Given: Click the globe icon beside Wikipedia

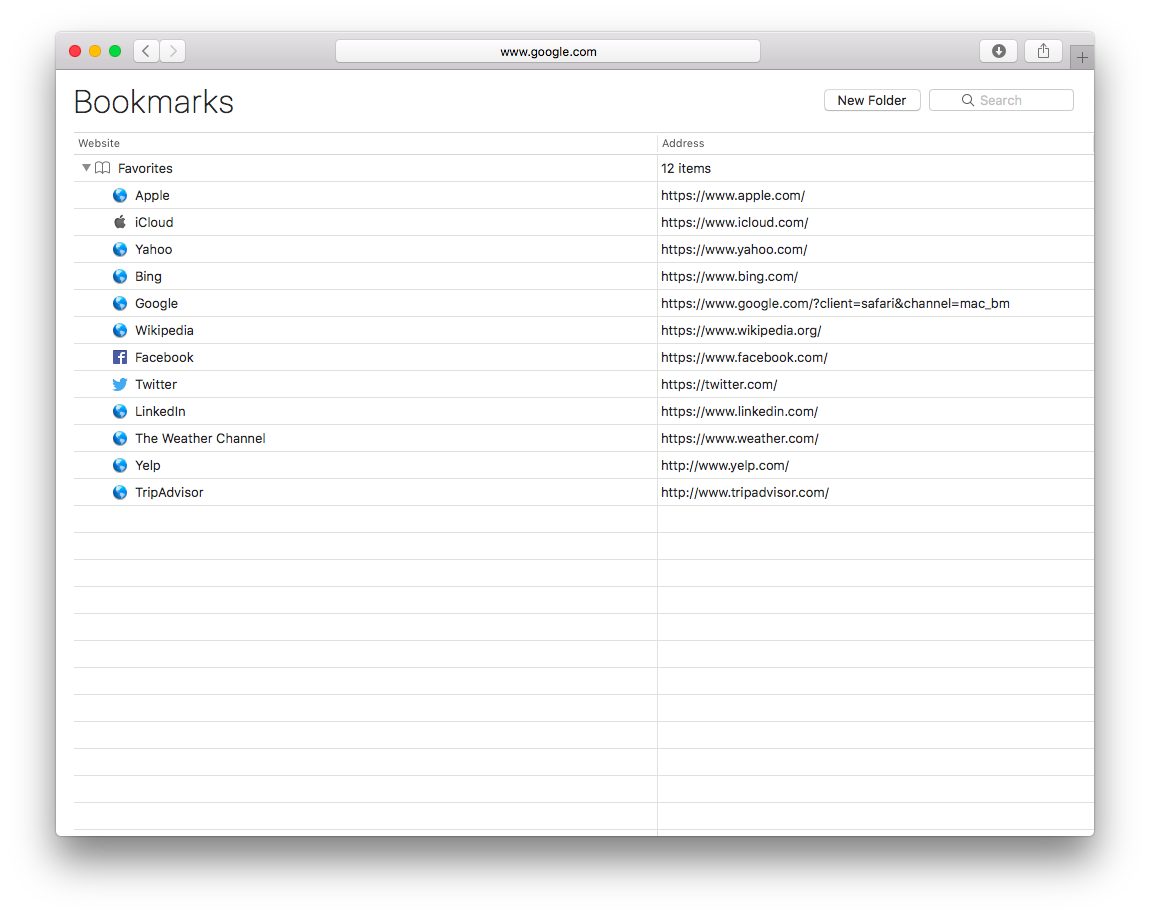Looking at the screenshot, I should [120, 330].
